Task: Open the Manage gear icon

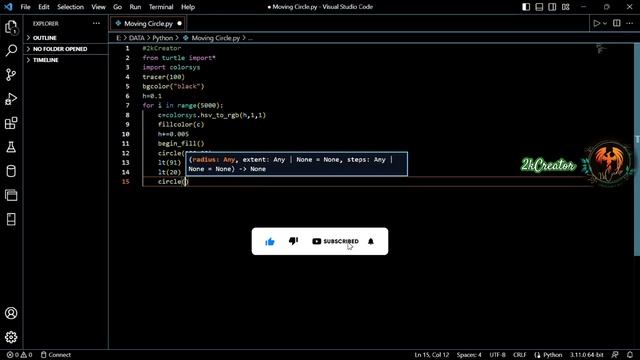Action: click(x=11, y=337)
